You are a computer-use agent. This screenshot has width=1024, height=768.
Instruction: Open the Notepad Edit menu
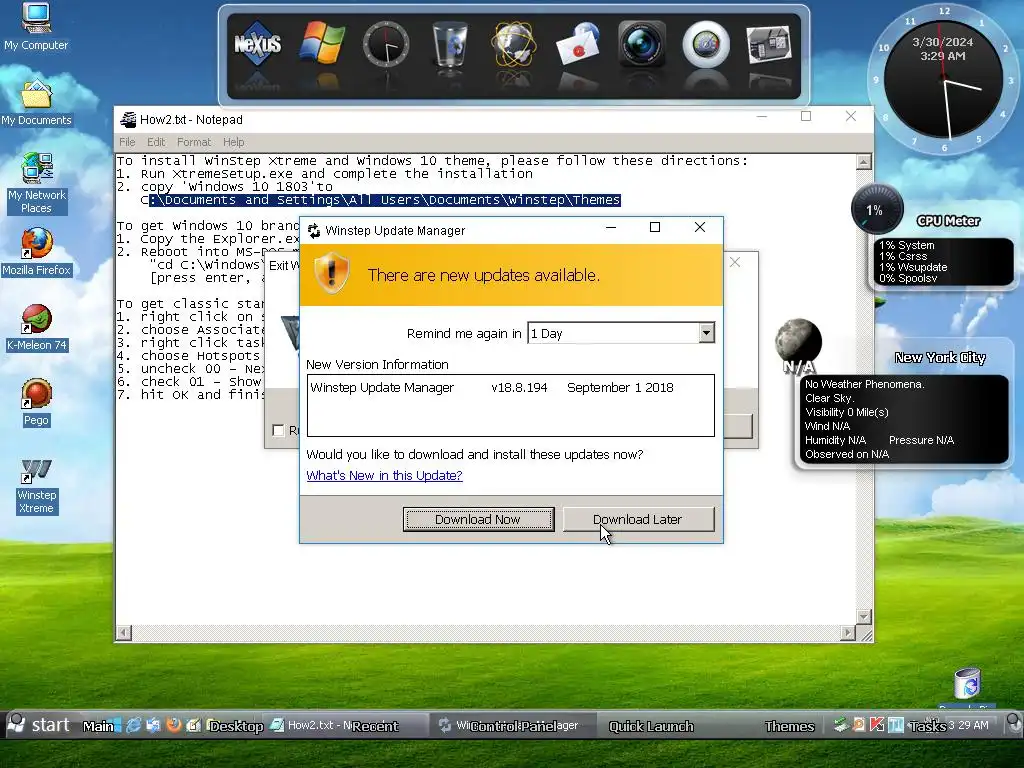tap(156, 142)
